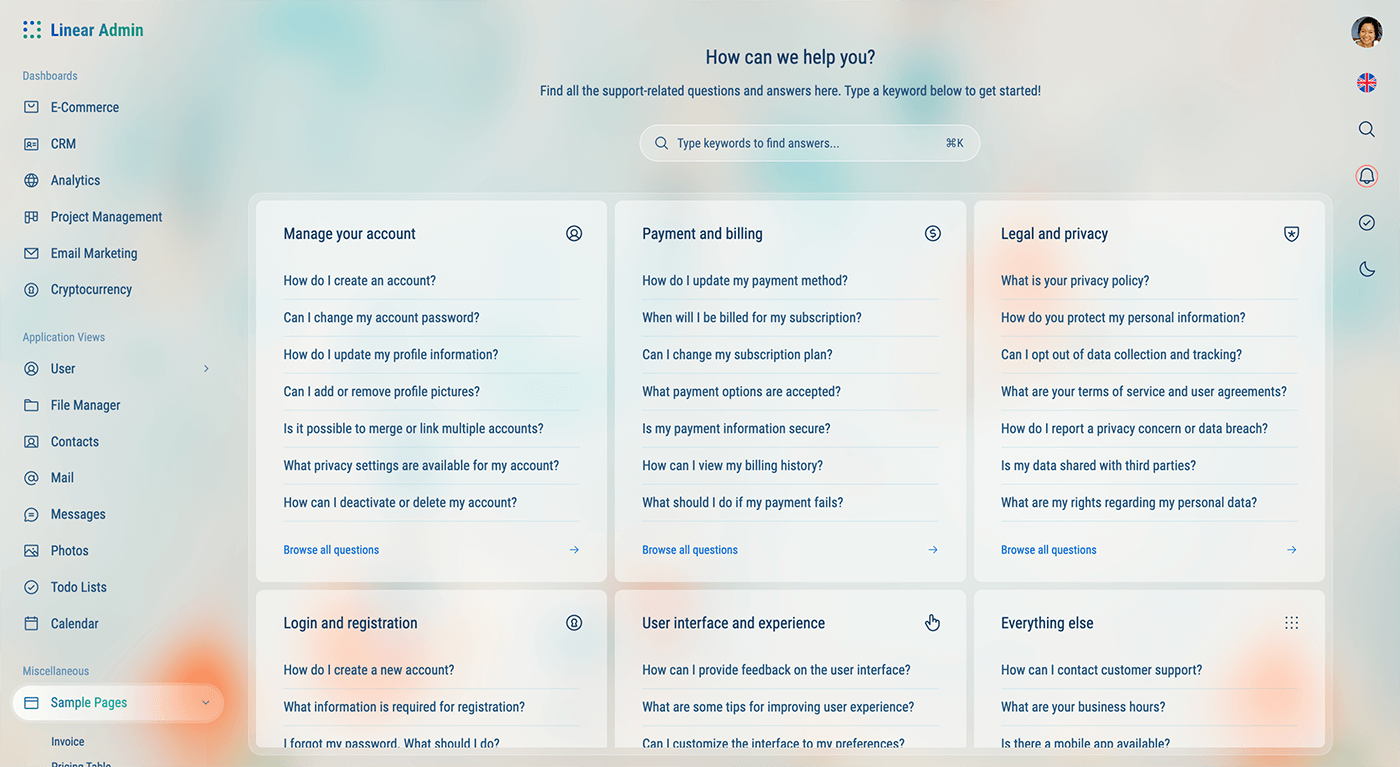Viewport: 1400px width, 767px height.
Task: Click the Cryptocurrency sidebar icon
Action: 32,290
